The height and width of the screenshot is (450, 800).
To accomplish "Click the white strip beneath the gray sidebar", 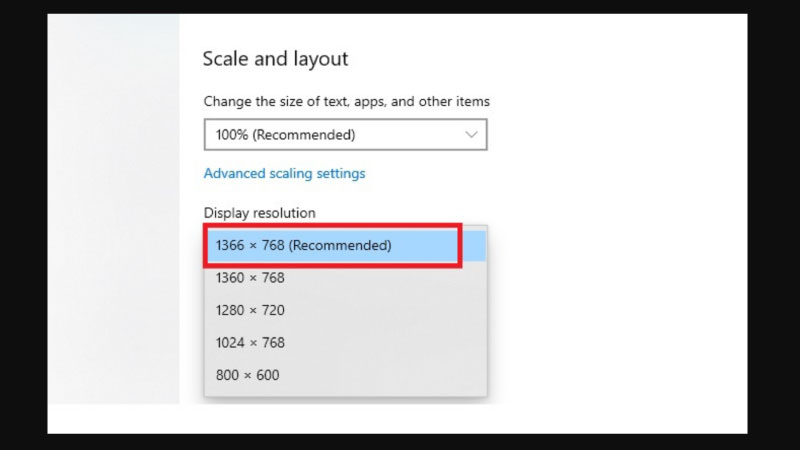I will coord(112,418).
